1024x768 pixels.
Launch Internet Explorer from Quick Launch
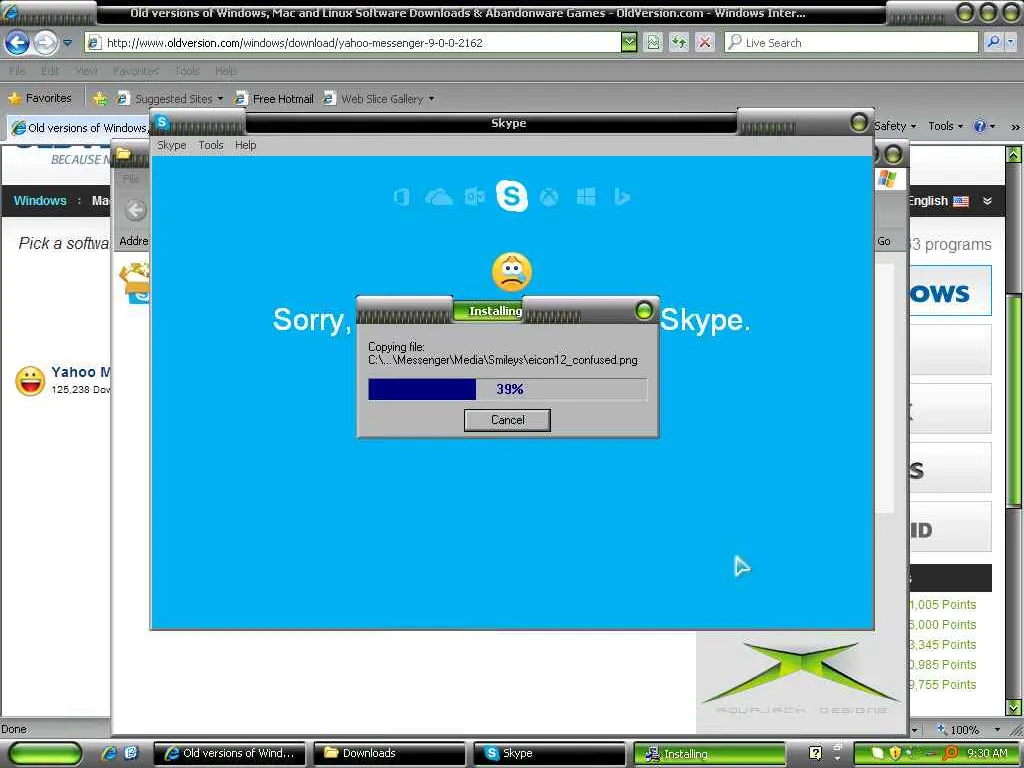point(109,753)
